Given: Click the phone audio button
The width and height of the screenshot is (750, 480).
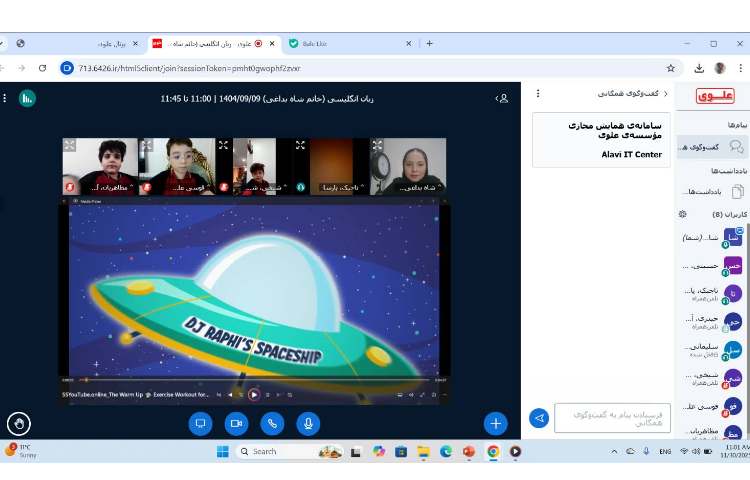Looking at the screenshot, I should [x=272, y=423].
